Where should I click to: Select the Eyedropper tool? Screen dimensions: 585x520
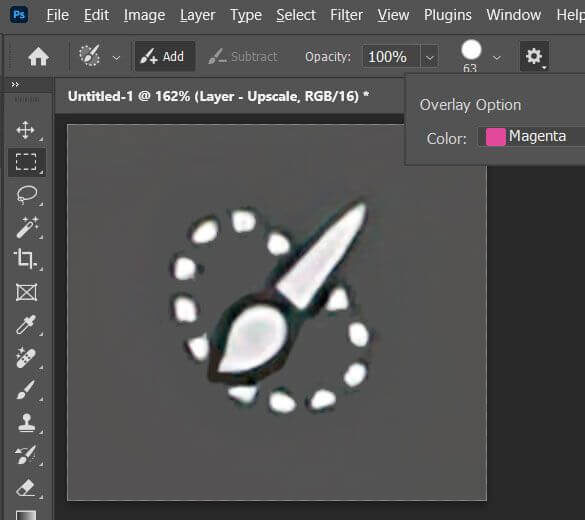click(26, 325)
